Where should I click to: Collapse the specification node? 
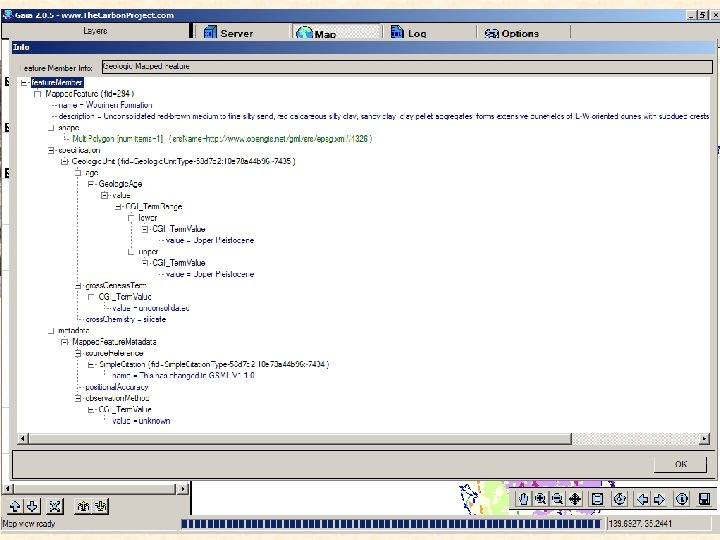(51, 150)
